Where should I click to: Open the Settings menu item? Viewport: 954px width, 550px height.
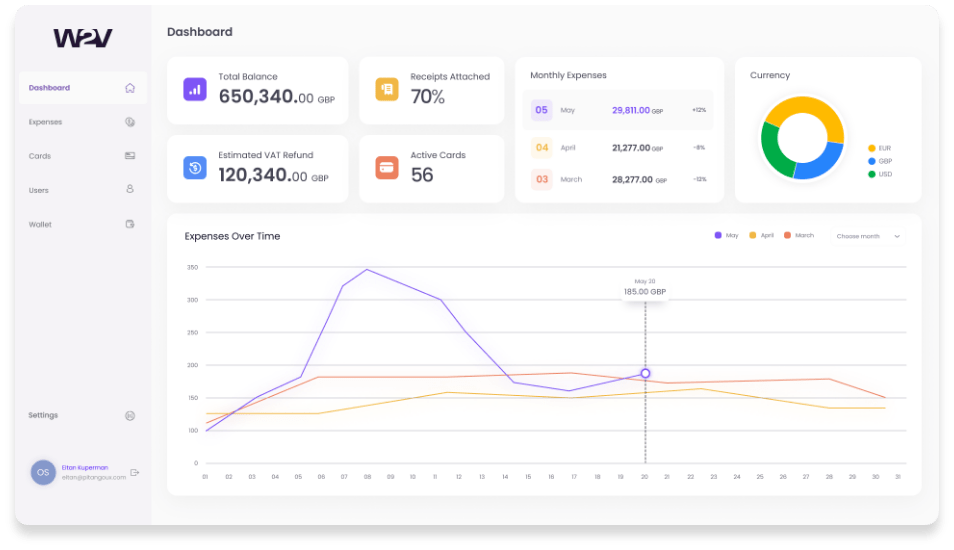pyautogui.click(x=83, y=416)
